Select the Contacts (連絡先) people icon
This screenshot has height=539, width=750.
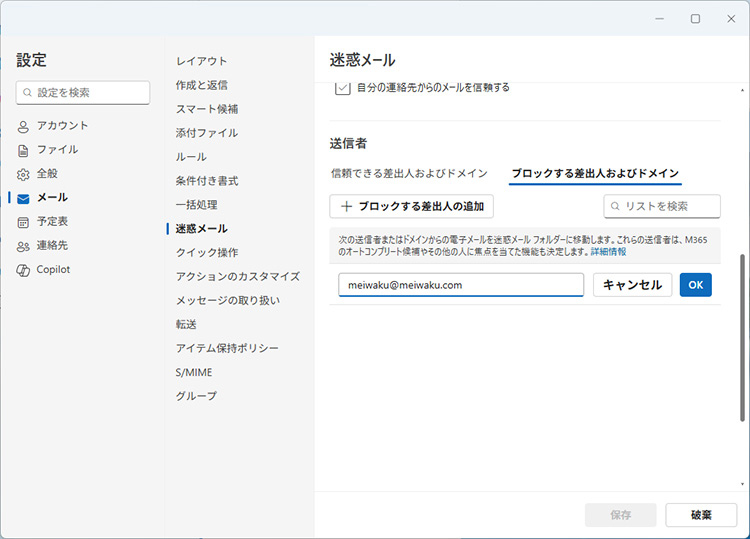tap(23, 246)
